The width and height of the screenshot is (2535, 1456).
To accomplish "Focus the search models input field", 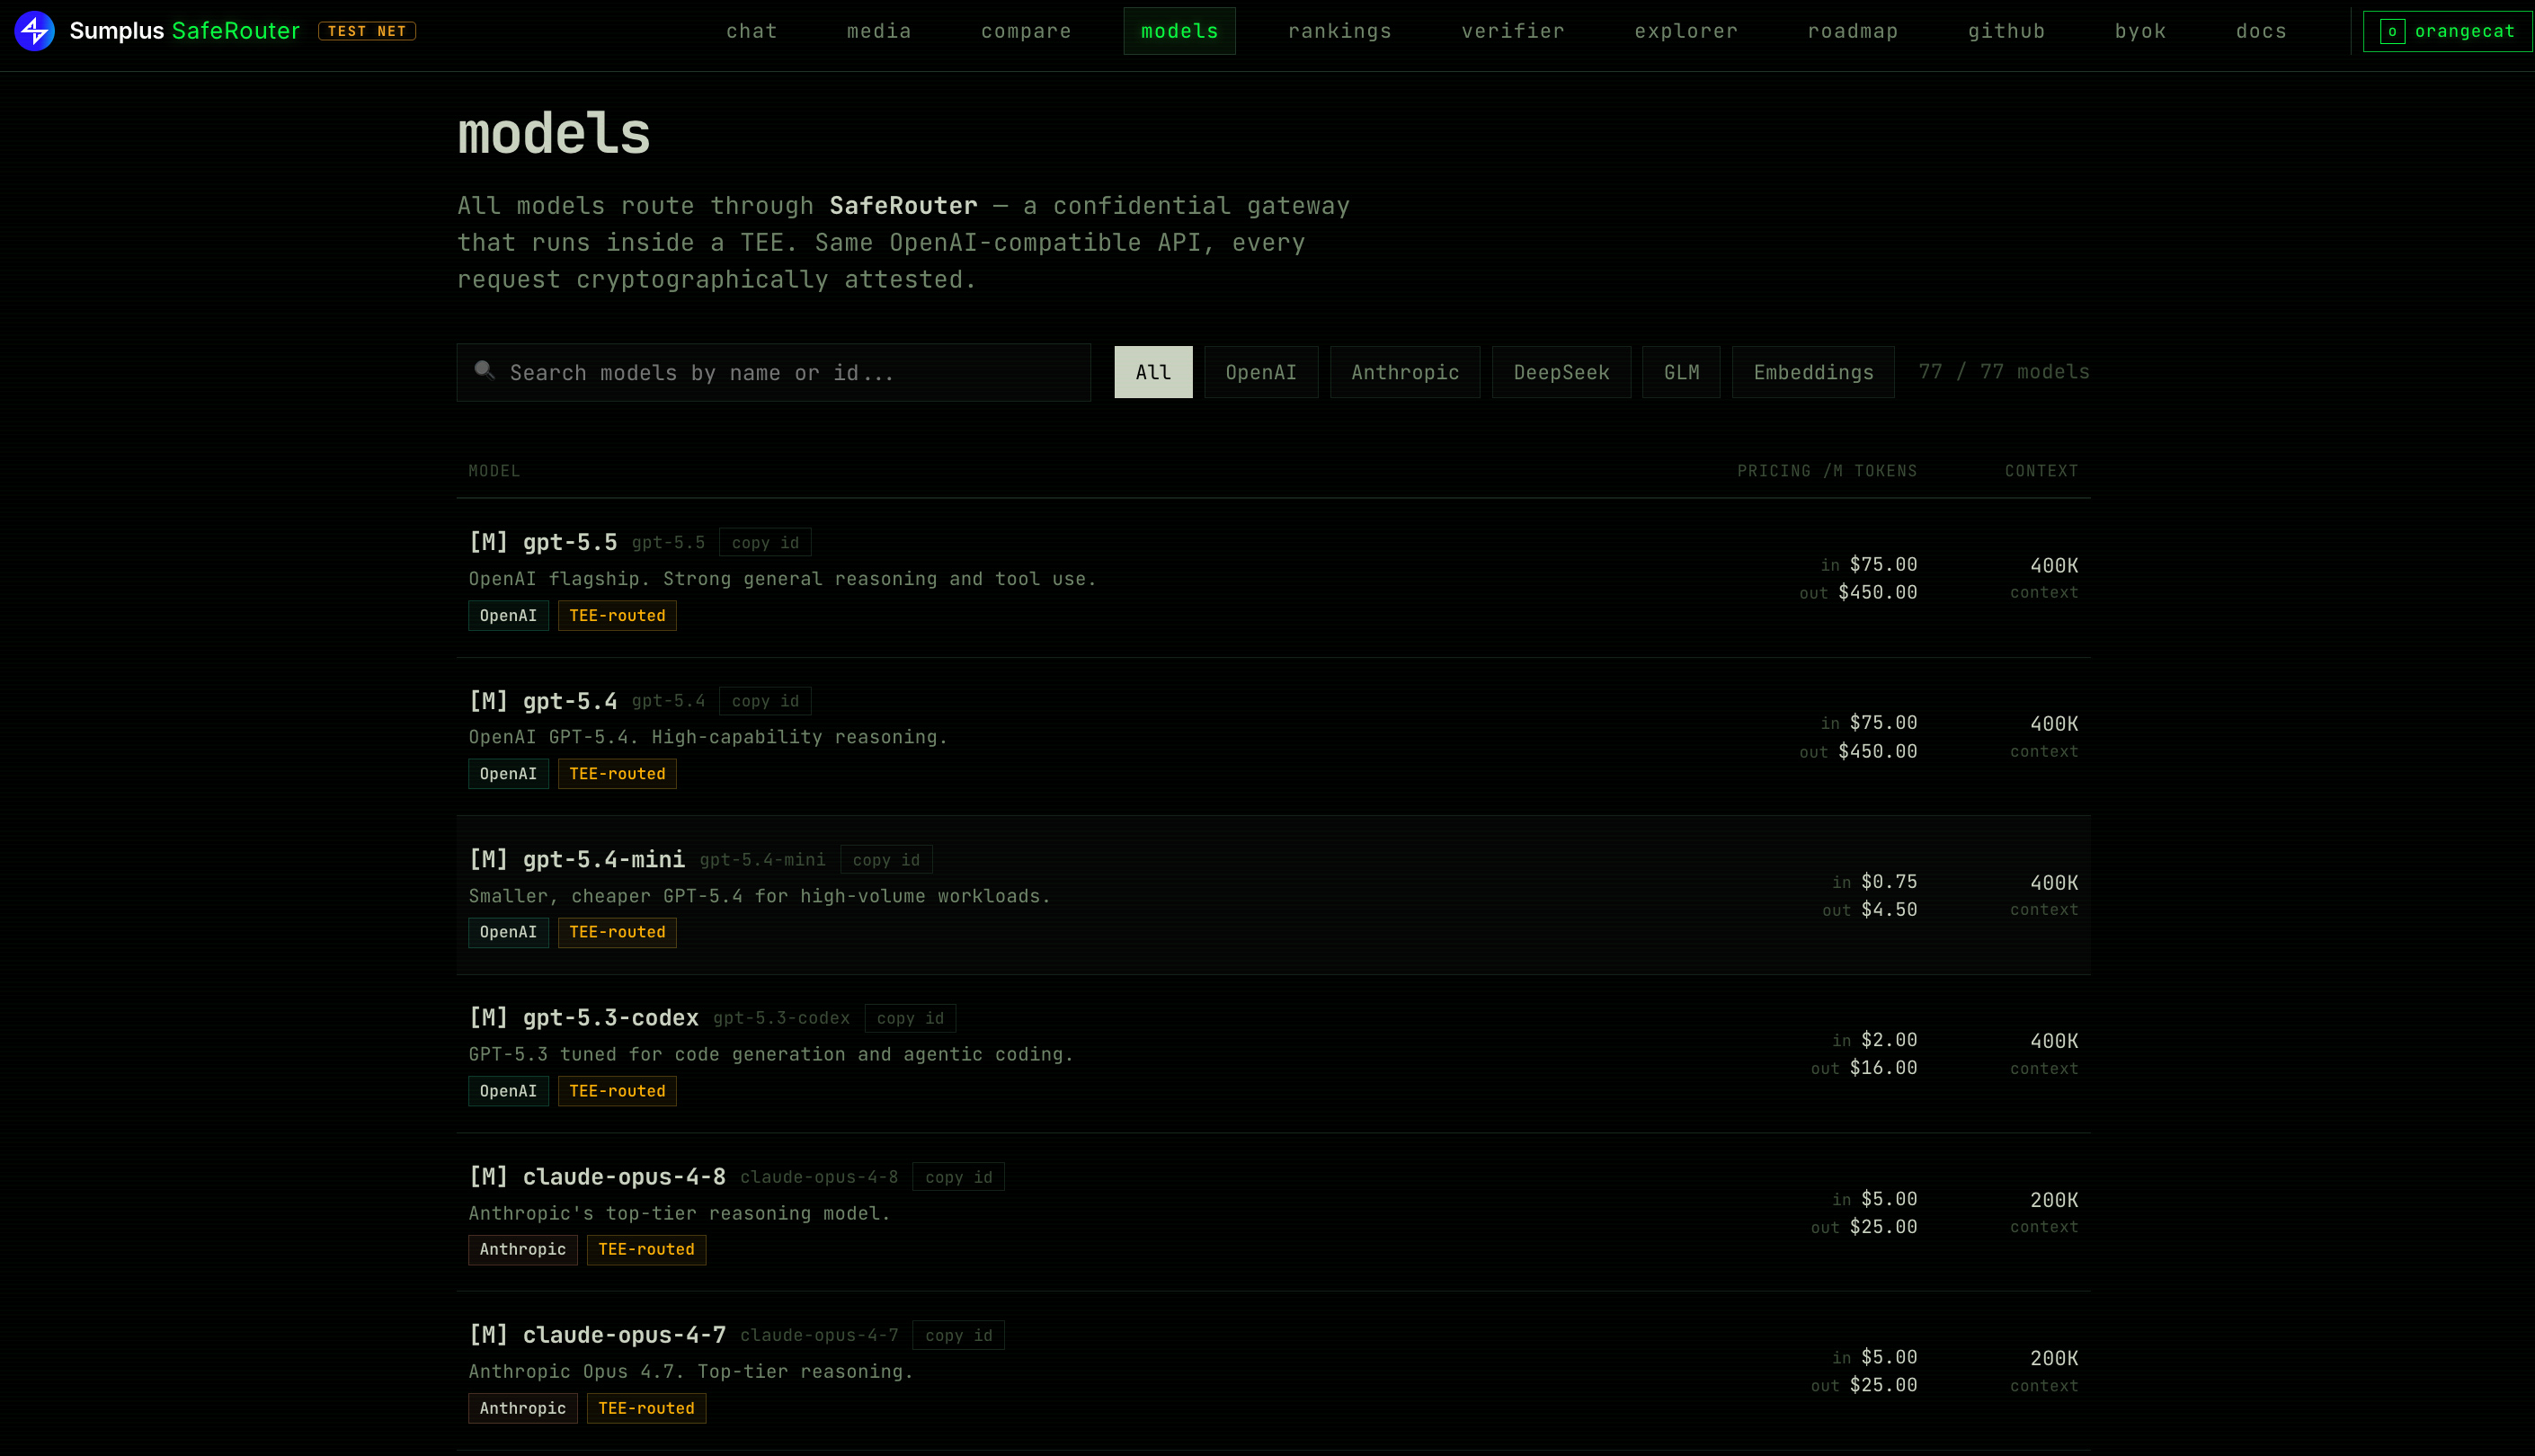I will 773,372.
